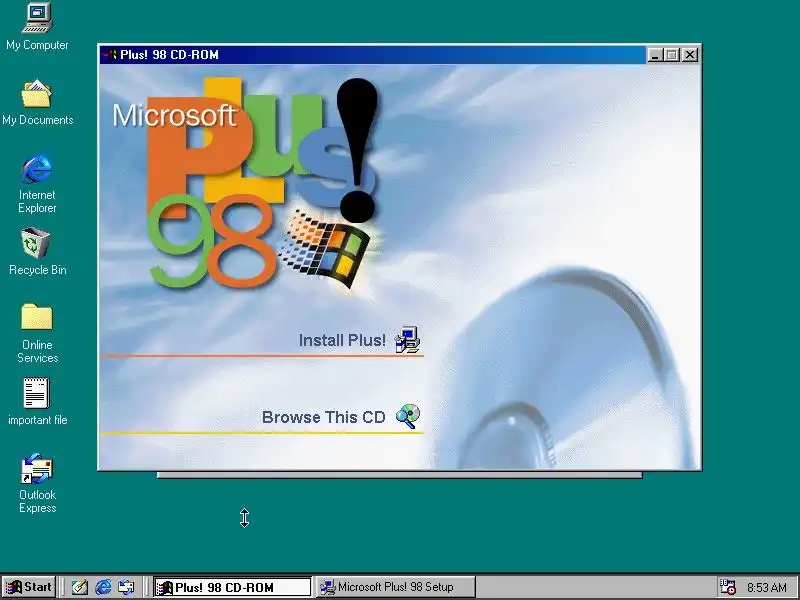Switch to Plus! 98 CD-ROM taskbar button
The height and width of the screenshot is (600, 800).
point(233,587)
